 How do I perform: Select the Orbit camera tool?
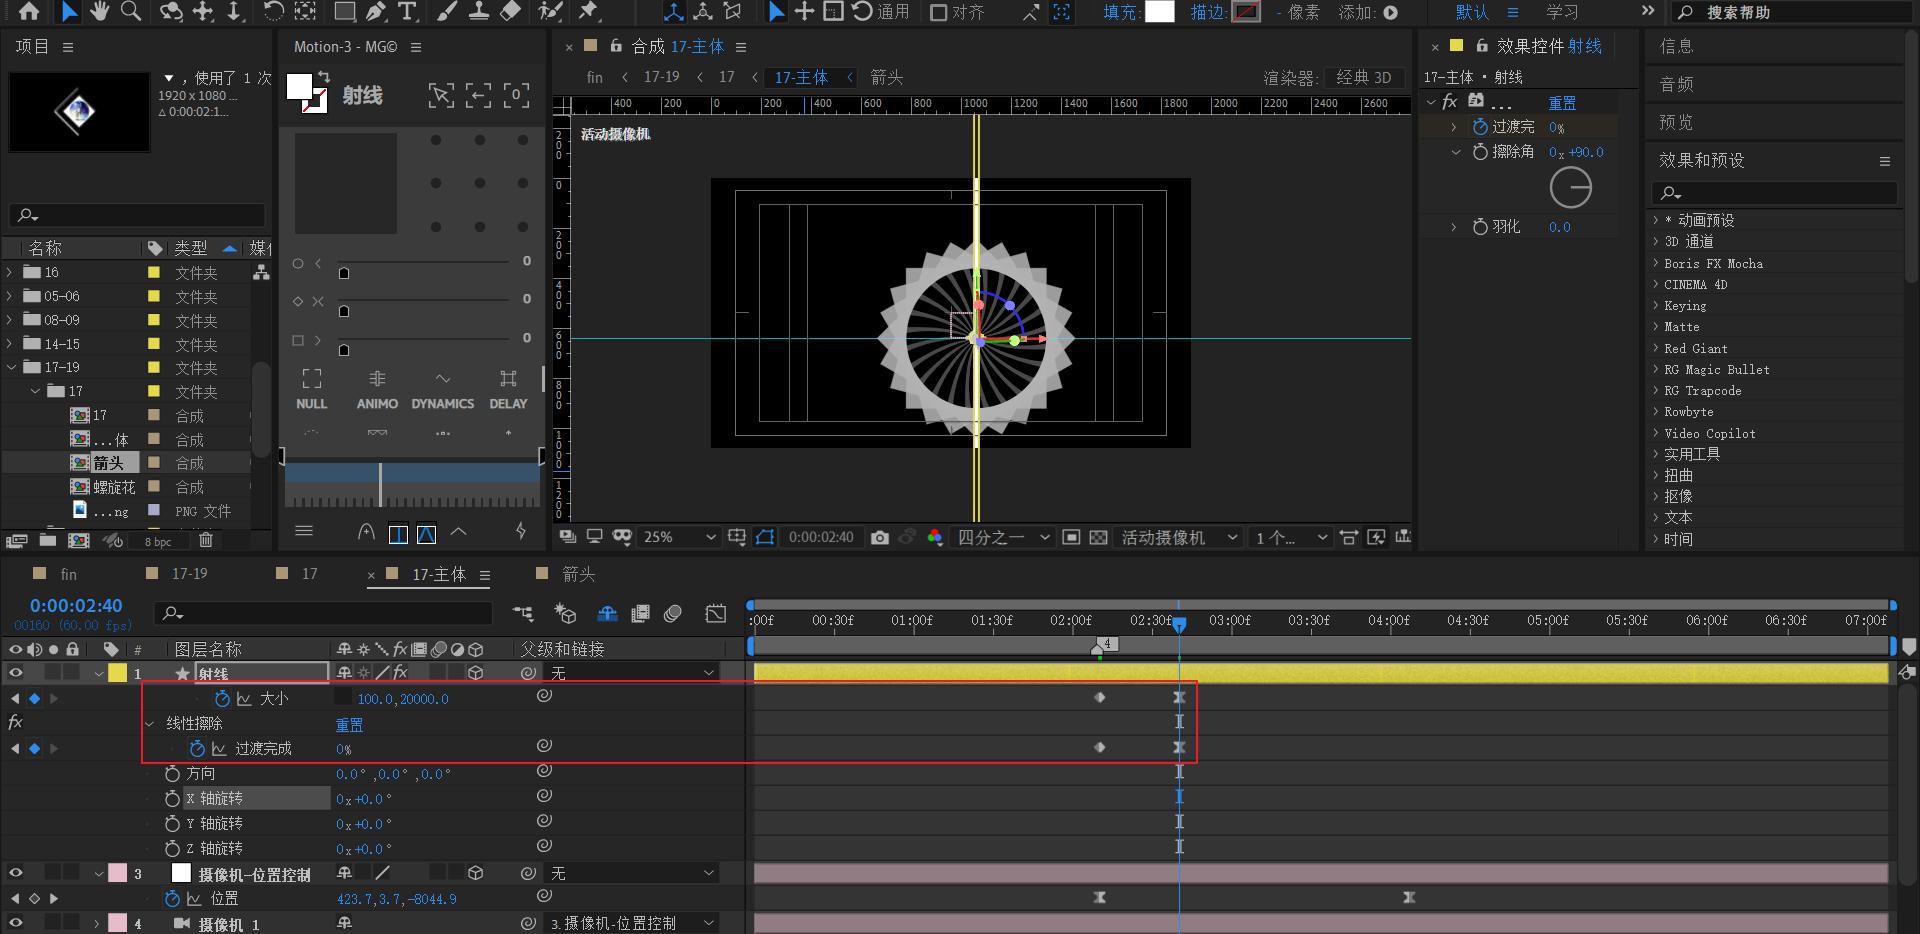[x=172, y=11]
